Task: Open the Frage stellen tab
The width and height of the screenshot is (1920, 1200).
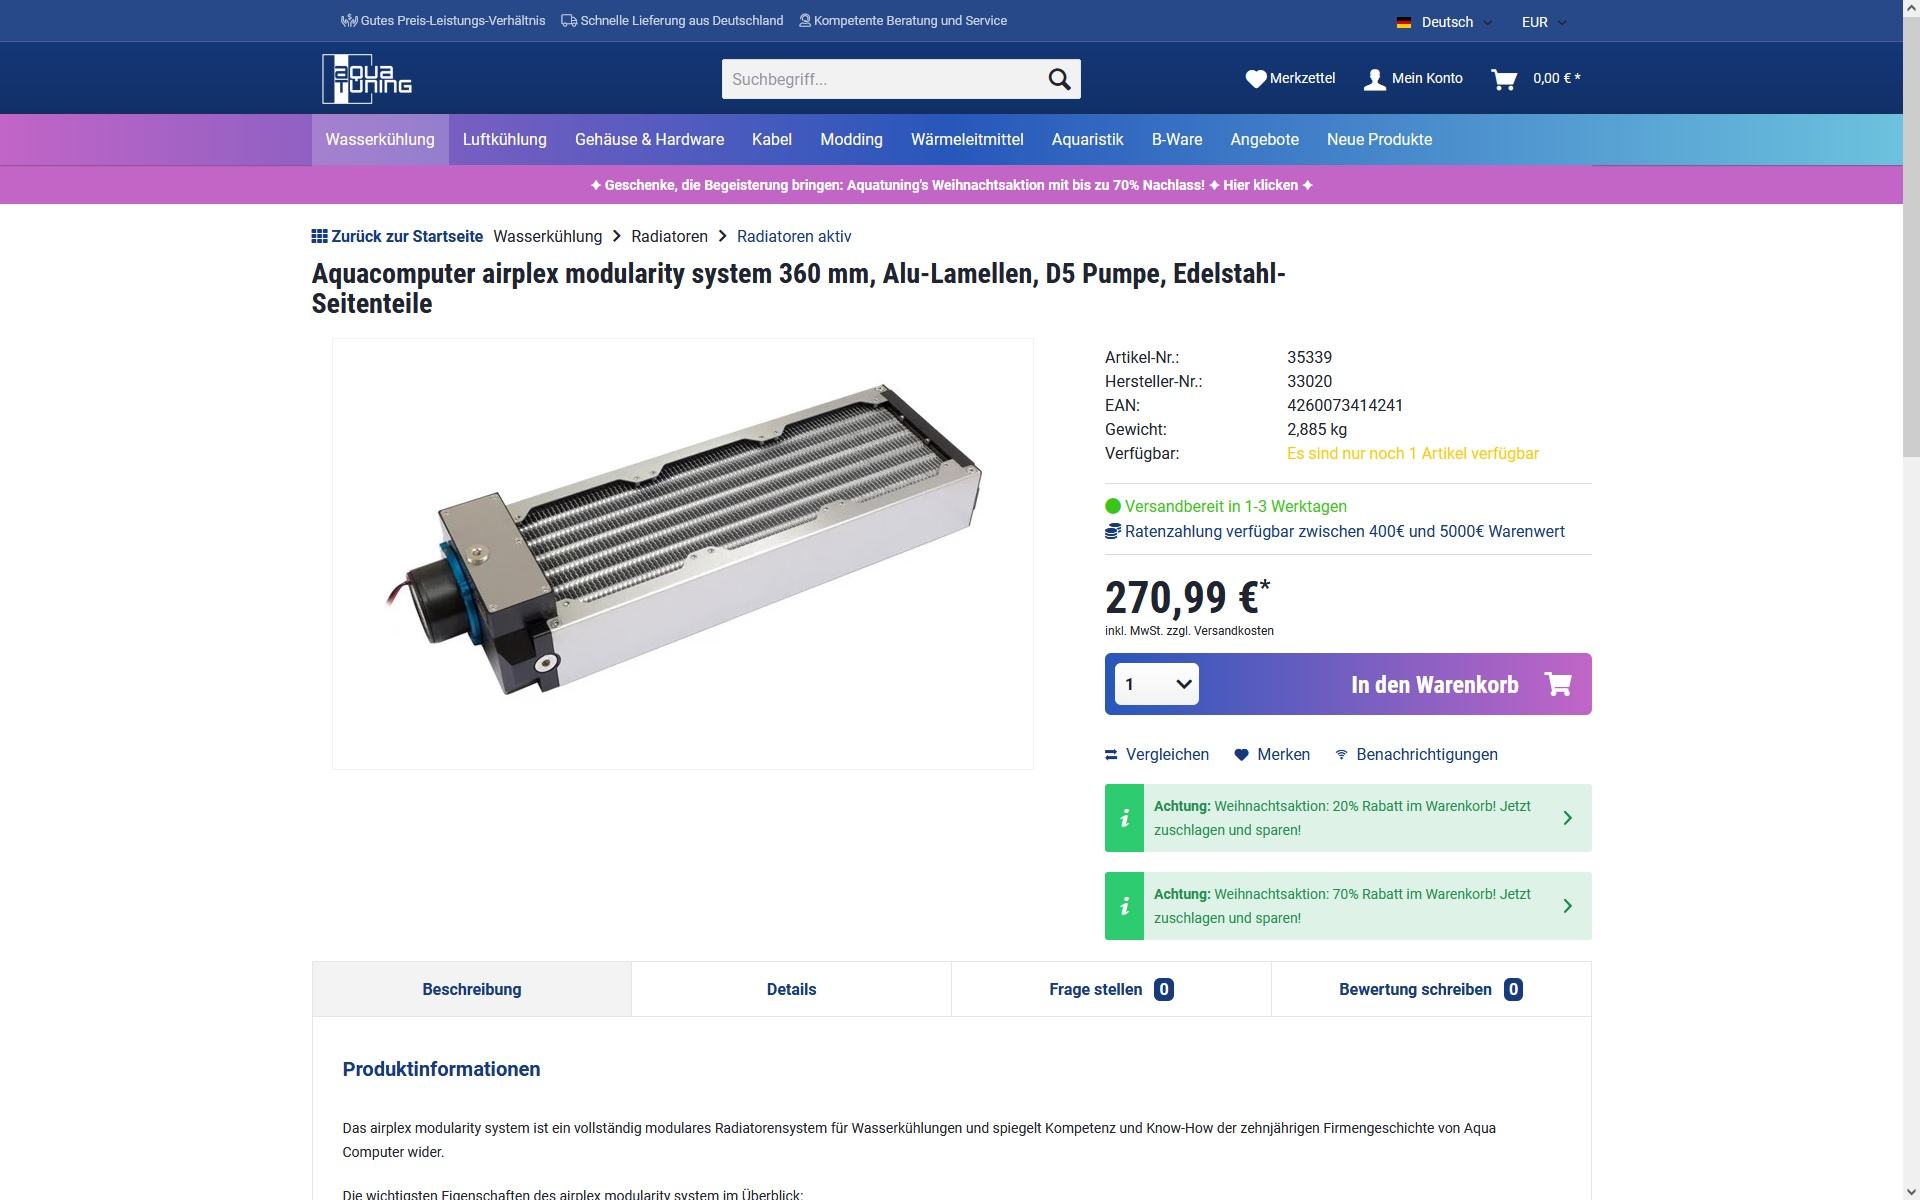Action: pyautogui.click(x=1111, y=989)
